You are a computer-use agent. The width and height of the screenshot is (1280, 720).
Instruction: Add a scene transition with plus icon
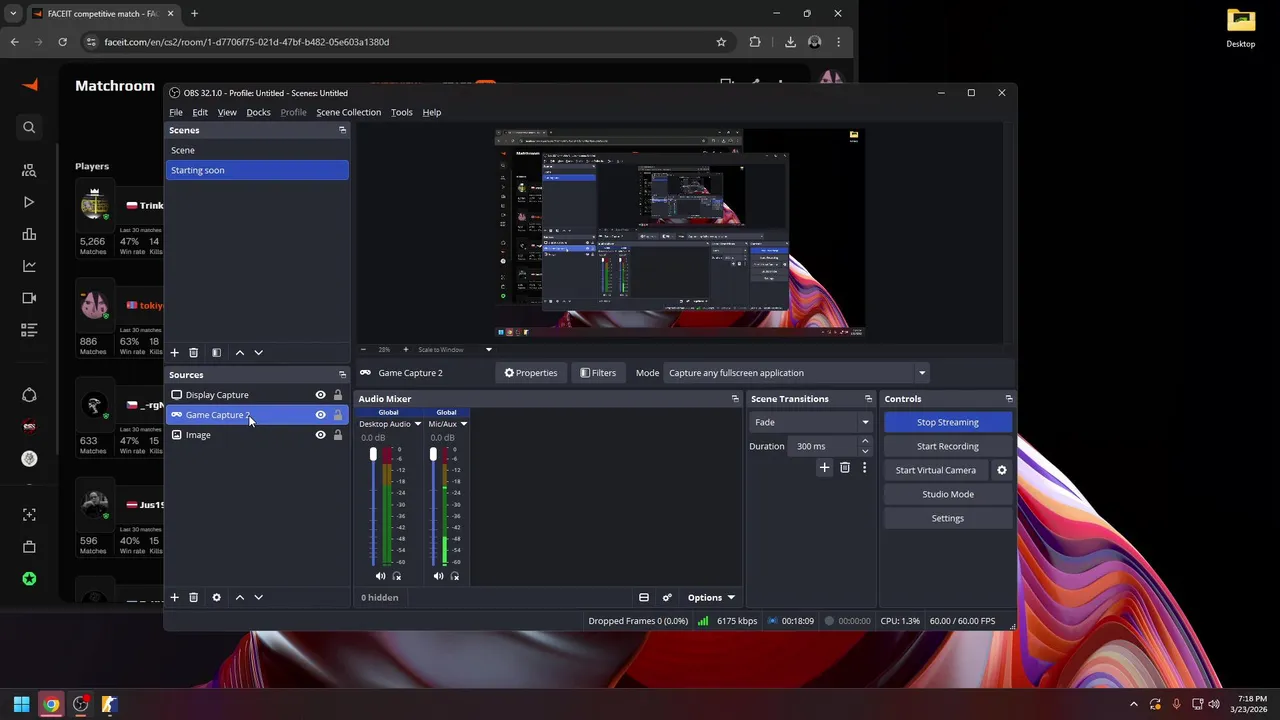(825, 467)
